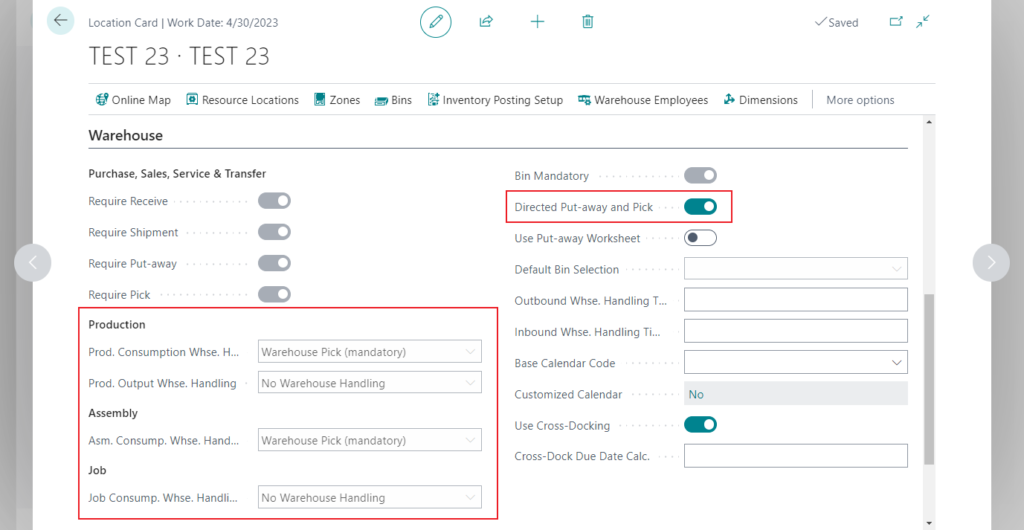Delete record with trash icon

(588, 22)
